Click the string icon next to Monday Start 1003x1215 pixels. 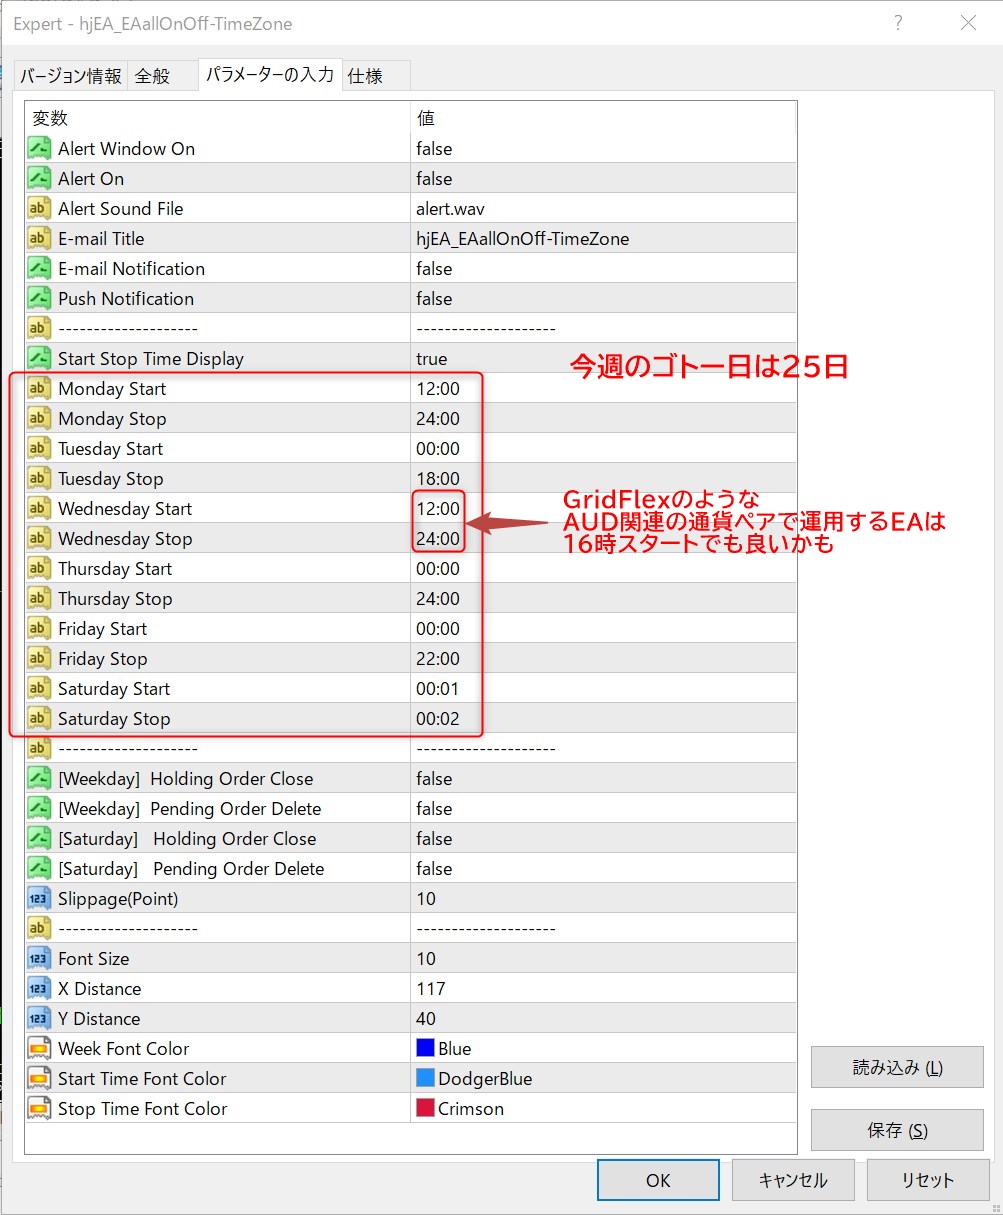point(39,389)
